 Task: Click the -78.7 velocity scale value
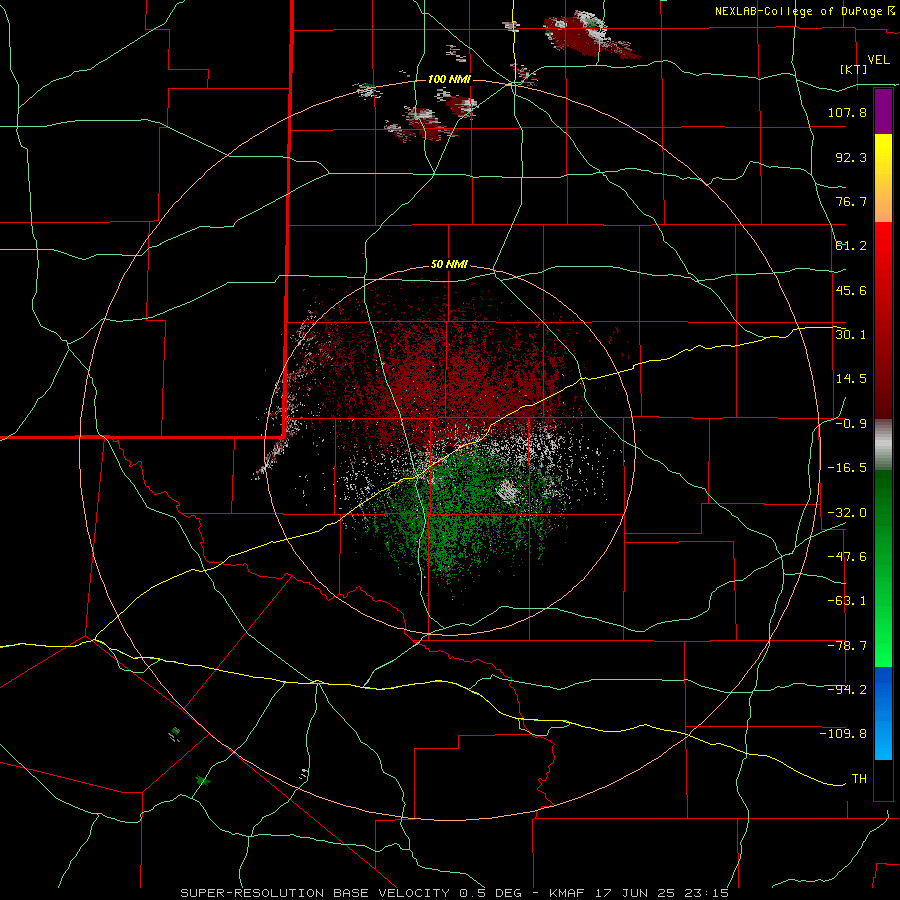(x=847, y=646)
